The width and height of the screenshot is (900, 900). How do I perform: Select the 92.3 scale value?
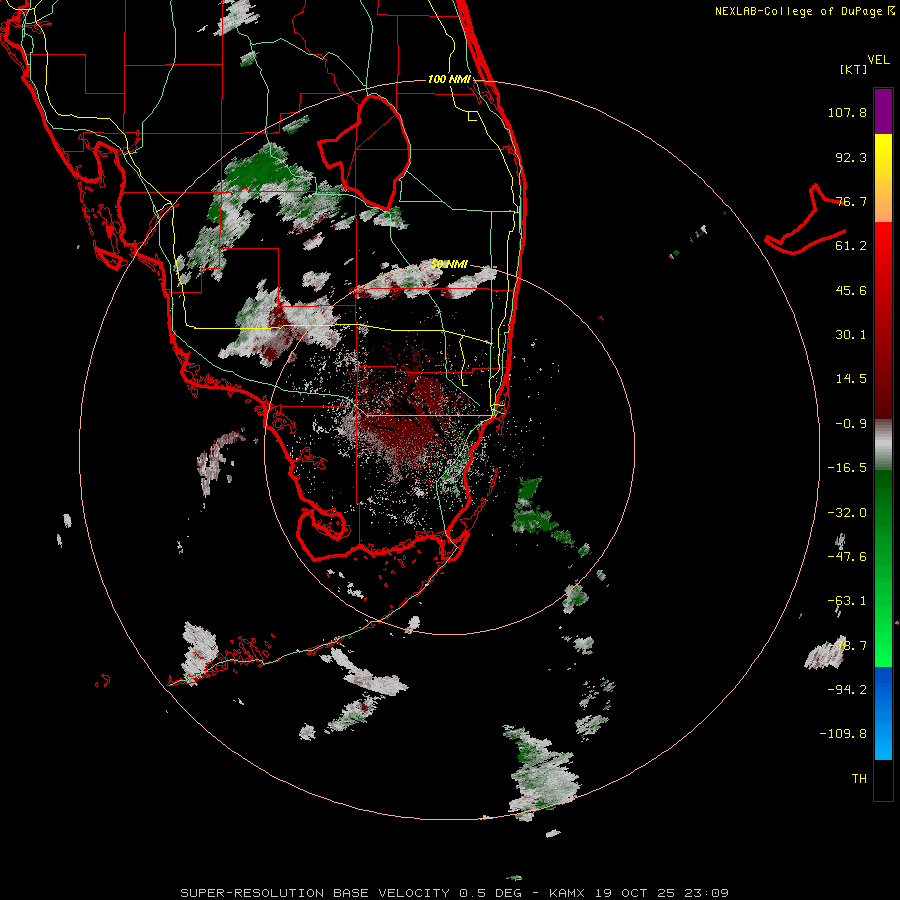851,157
